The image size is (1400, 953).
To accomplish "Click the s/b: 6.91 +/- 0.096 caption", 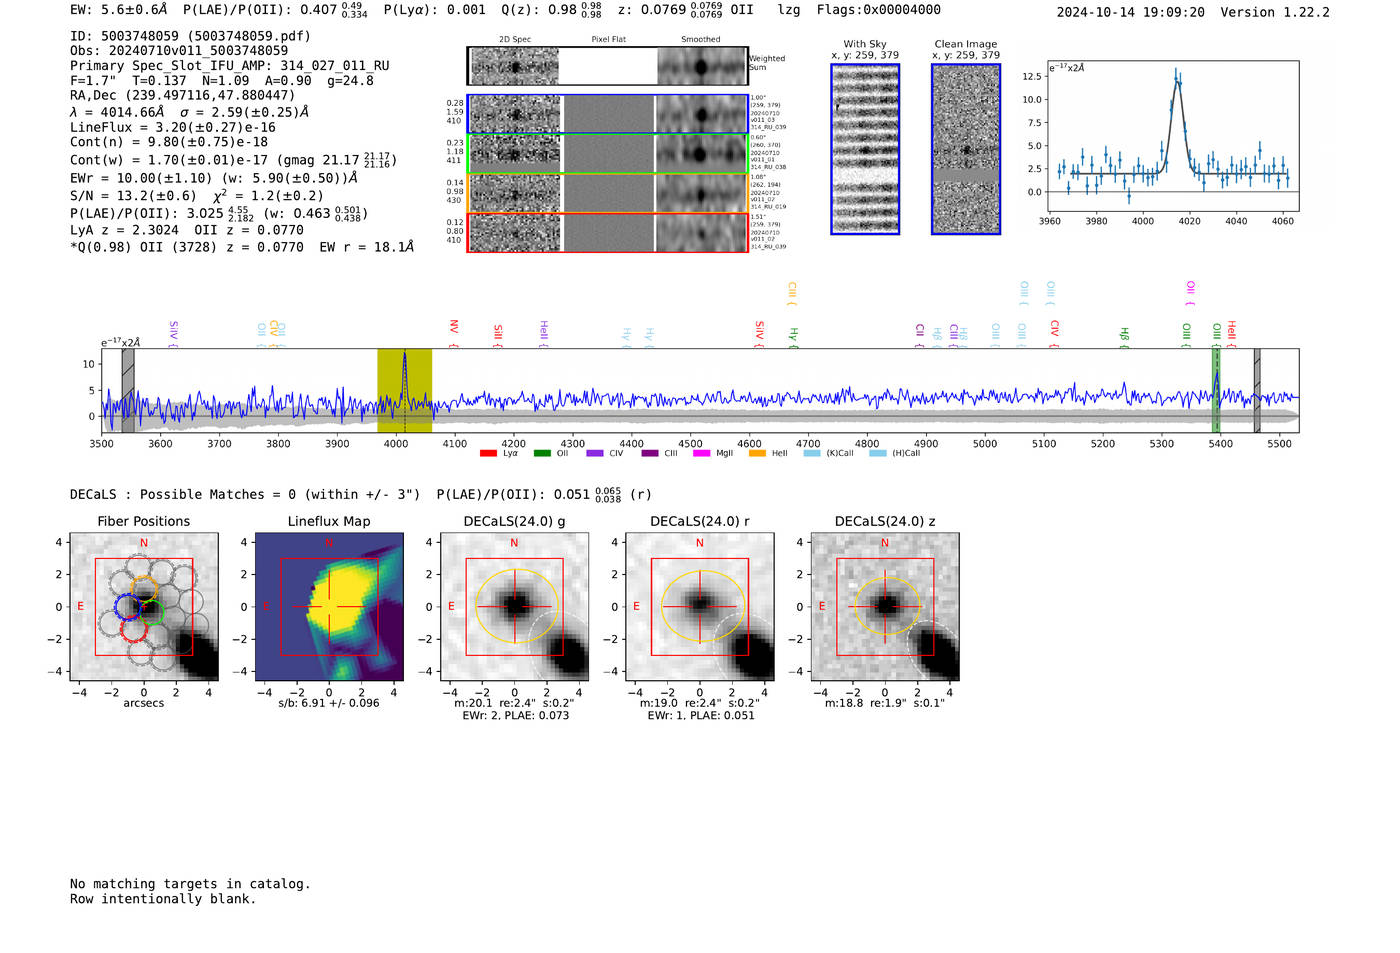I will [x=329, y=703].
